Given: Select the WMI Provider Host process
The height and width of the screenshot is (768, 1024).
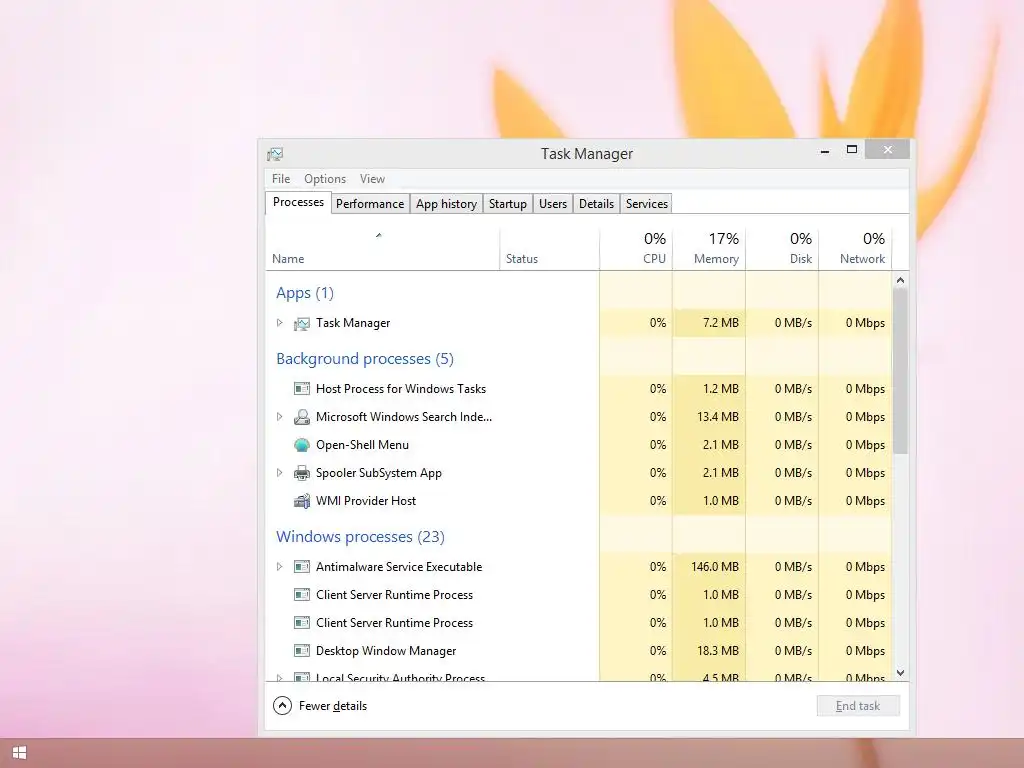Looking at the screenshot, I should (579, 501).
